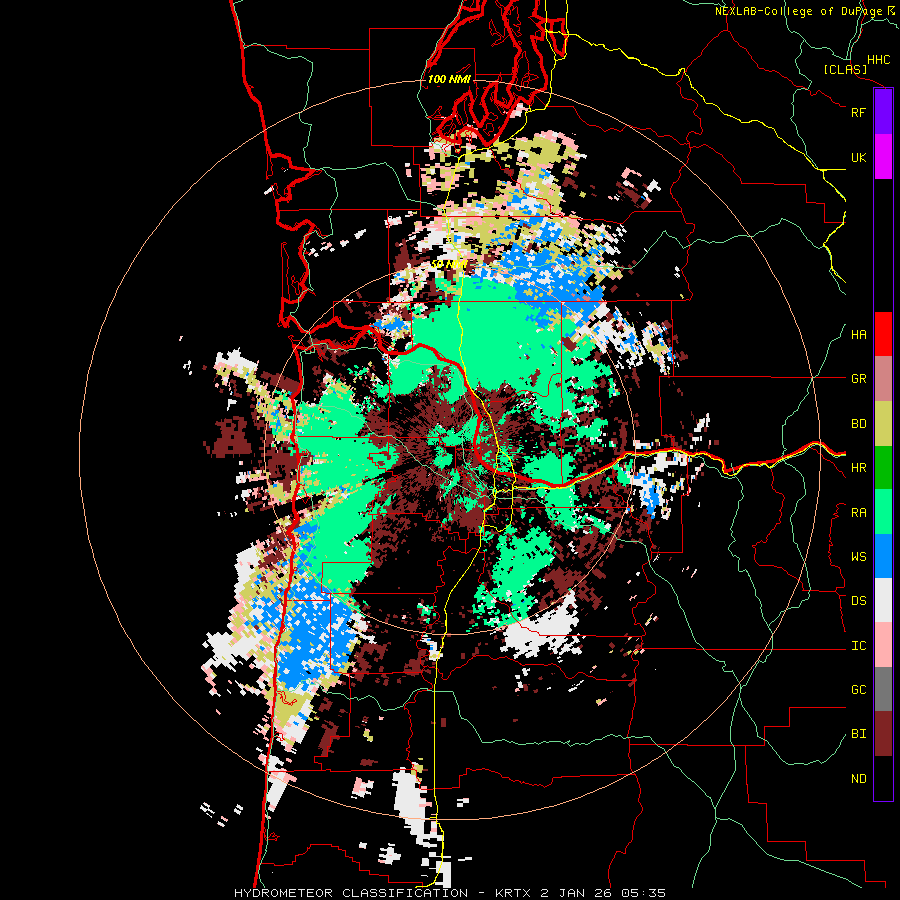The height and width of the screenshot is (900, 900).
Task: Click the GC gray legend swatch
Action: click(x=883, y=689)
